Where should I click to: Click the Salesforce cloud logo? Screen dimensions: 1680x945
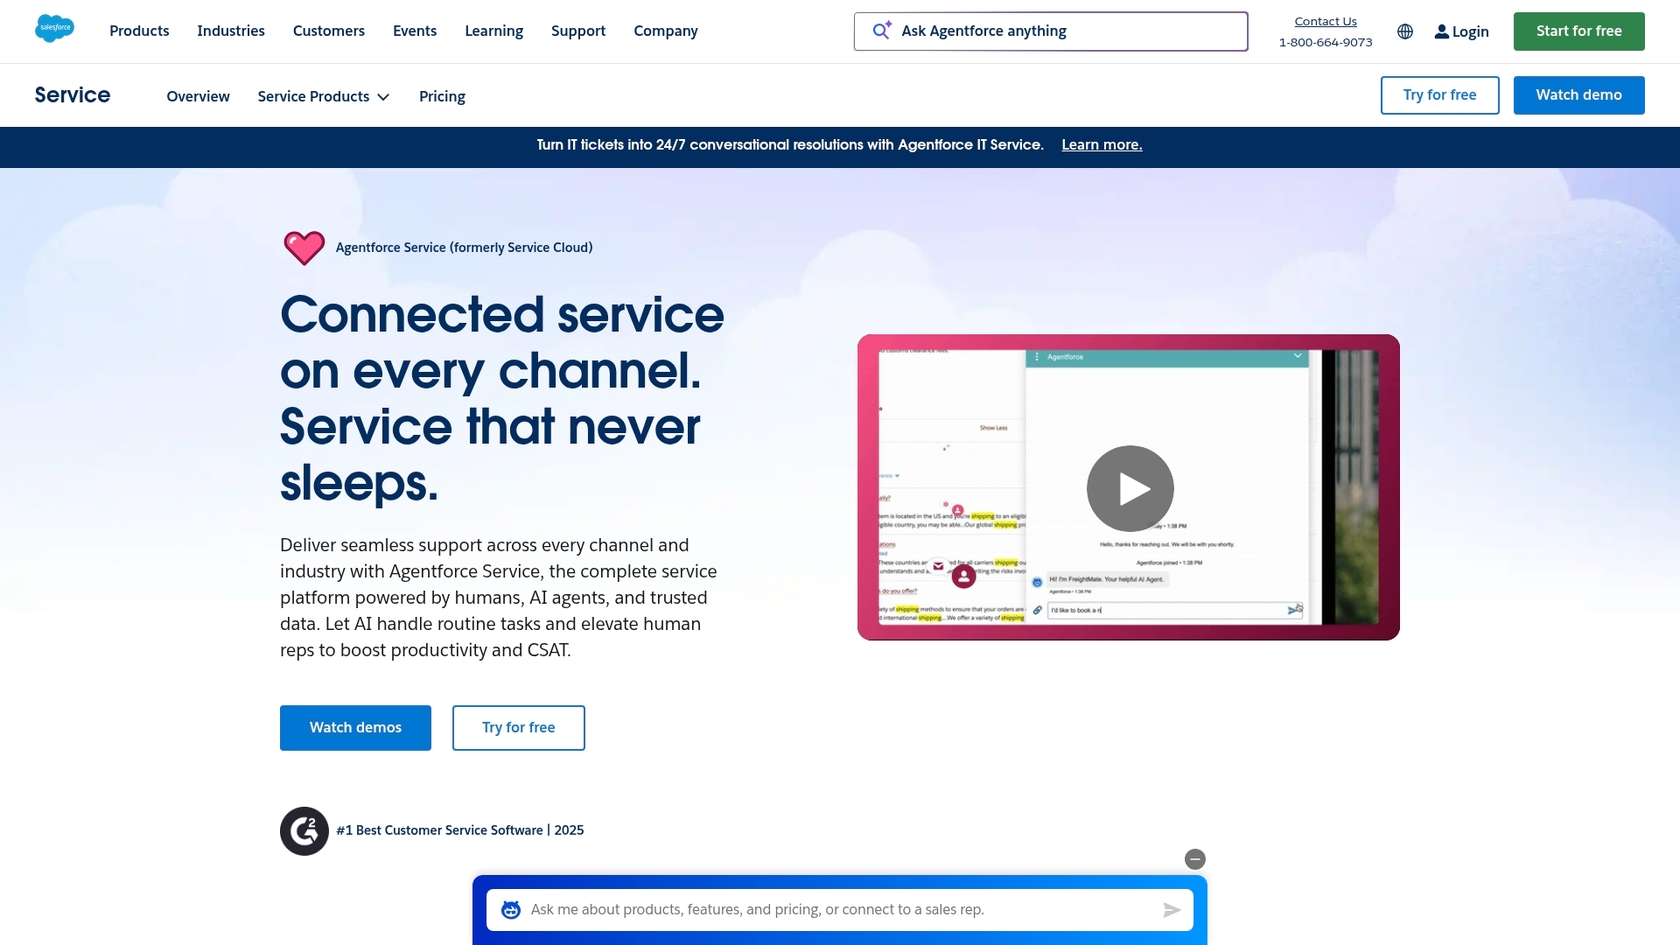[55, 28]
